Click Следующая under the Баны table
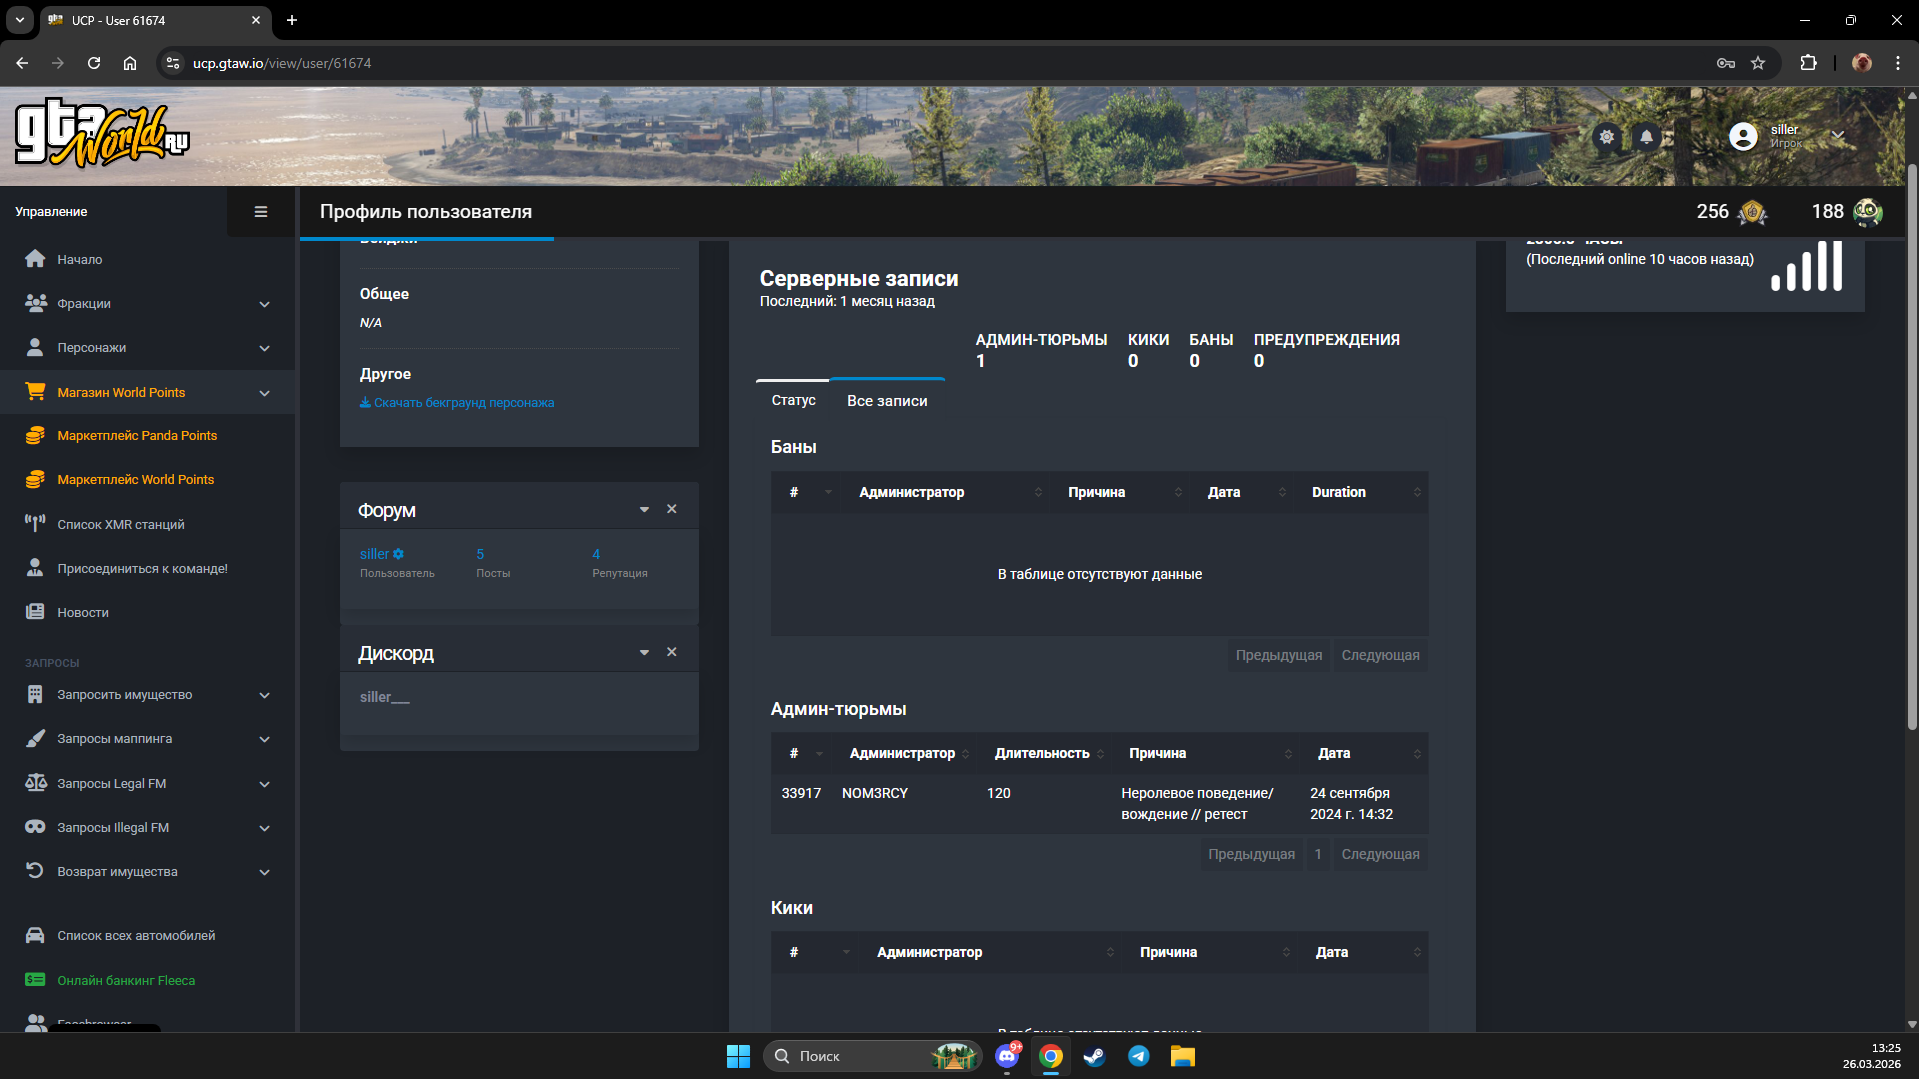The width and height of the screenshot is (1919, 1079). (x=1381, y=655)
